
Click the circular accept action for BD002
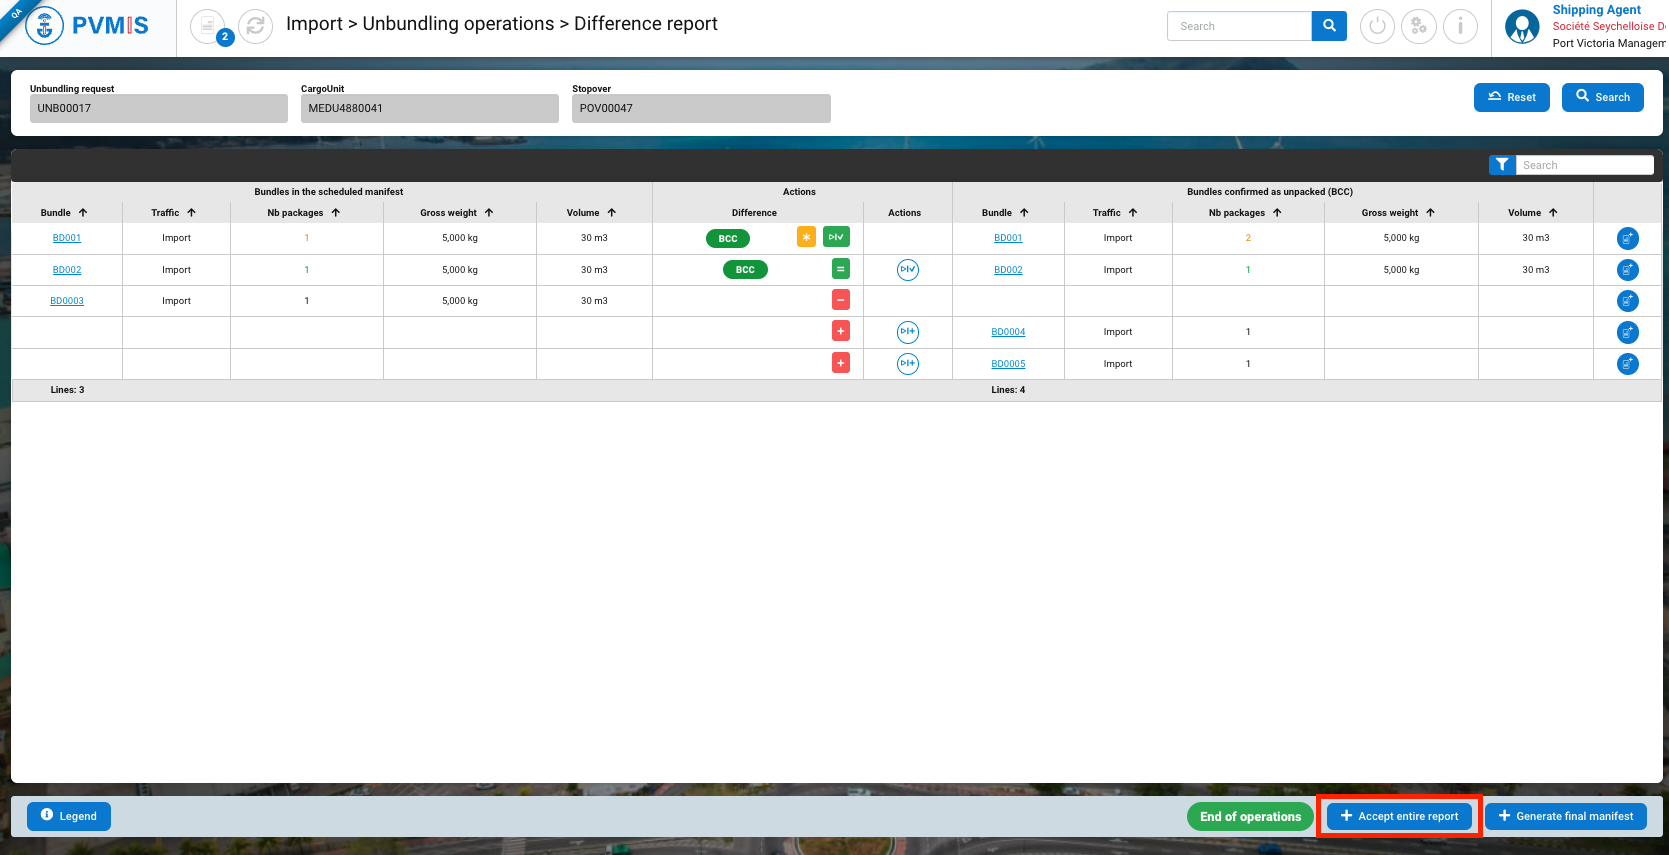907,270
